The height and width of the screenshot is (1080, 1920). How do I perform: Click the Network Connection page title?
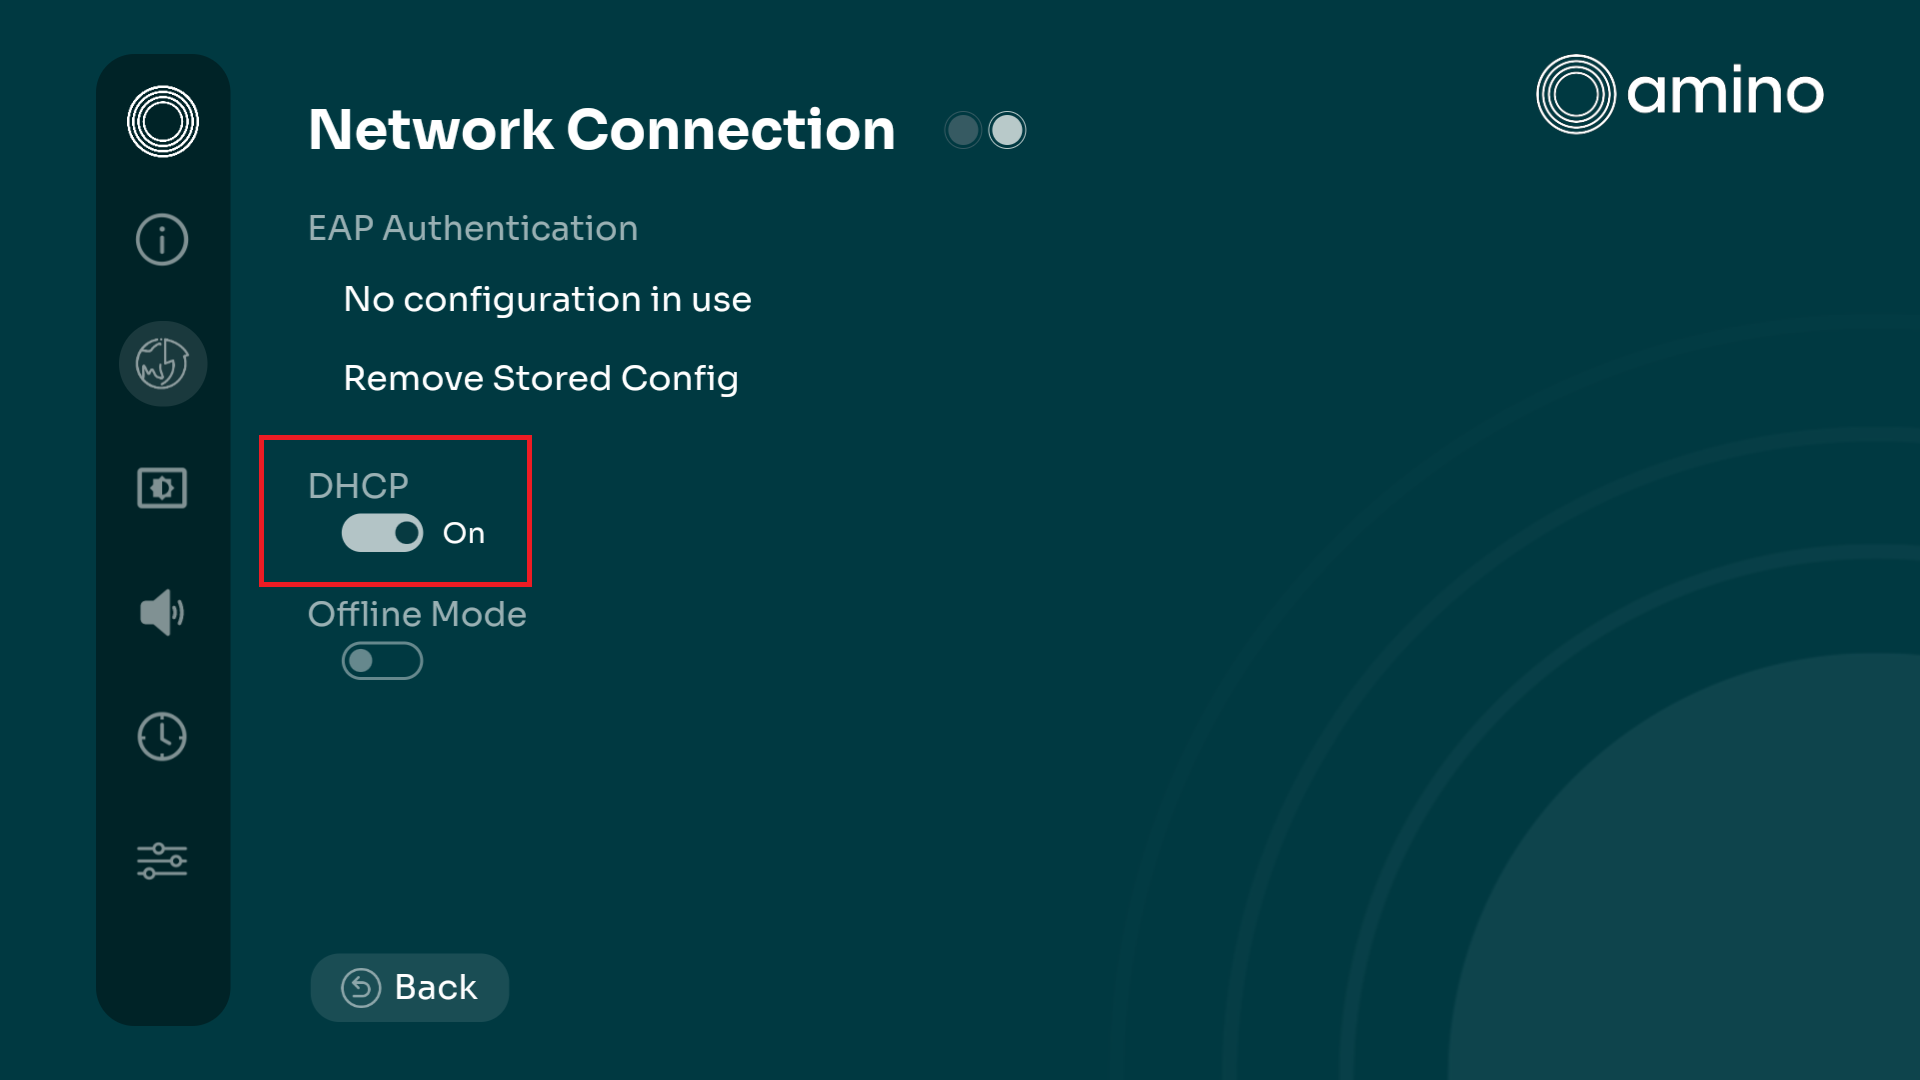[602, 130]
